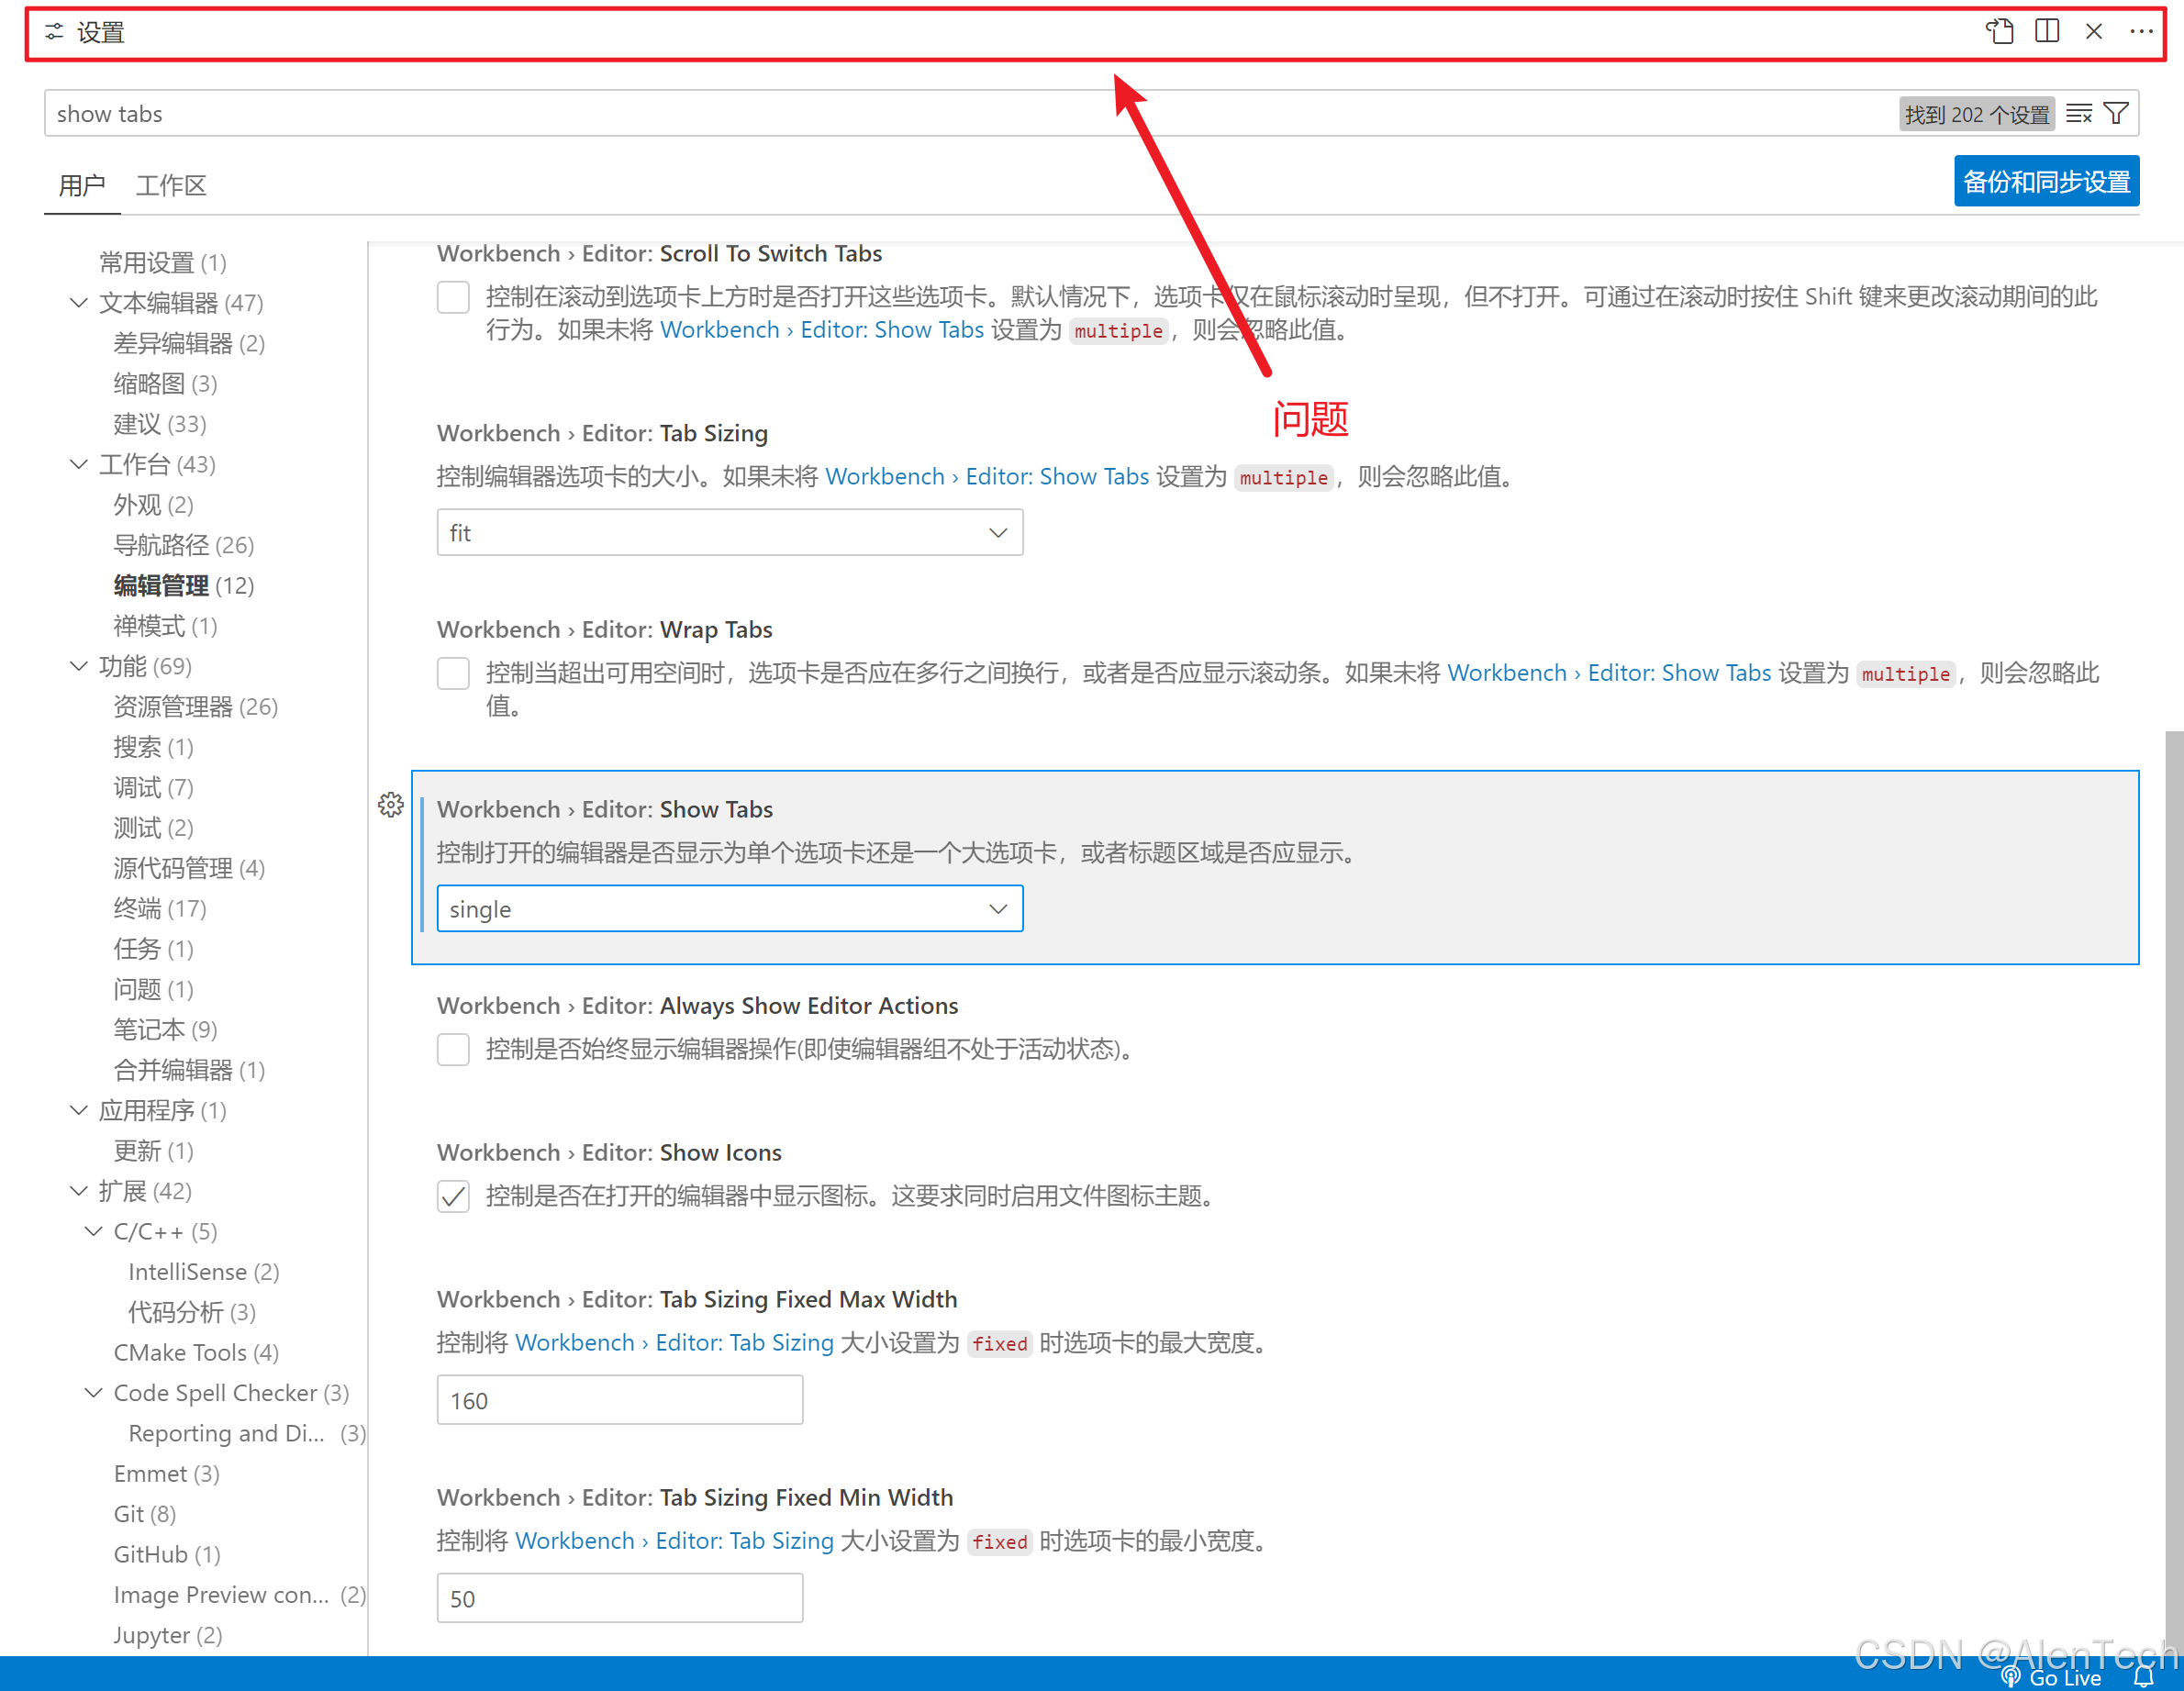Image resolution: width=2184 pixels, height=1691 pixels.
Task: Enable the Wrap Tabs checkbox
Action: 453,673
